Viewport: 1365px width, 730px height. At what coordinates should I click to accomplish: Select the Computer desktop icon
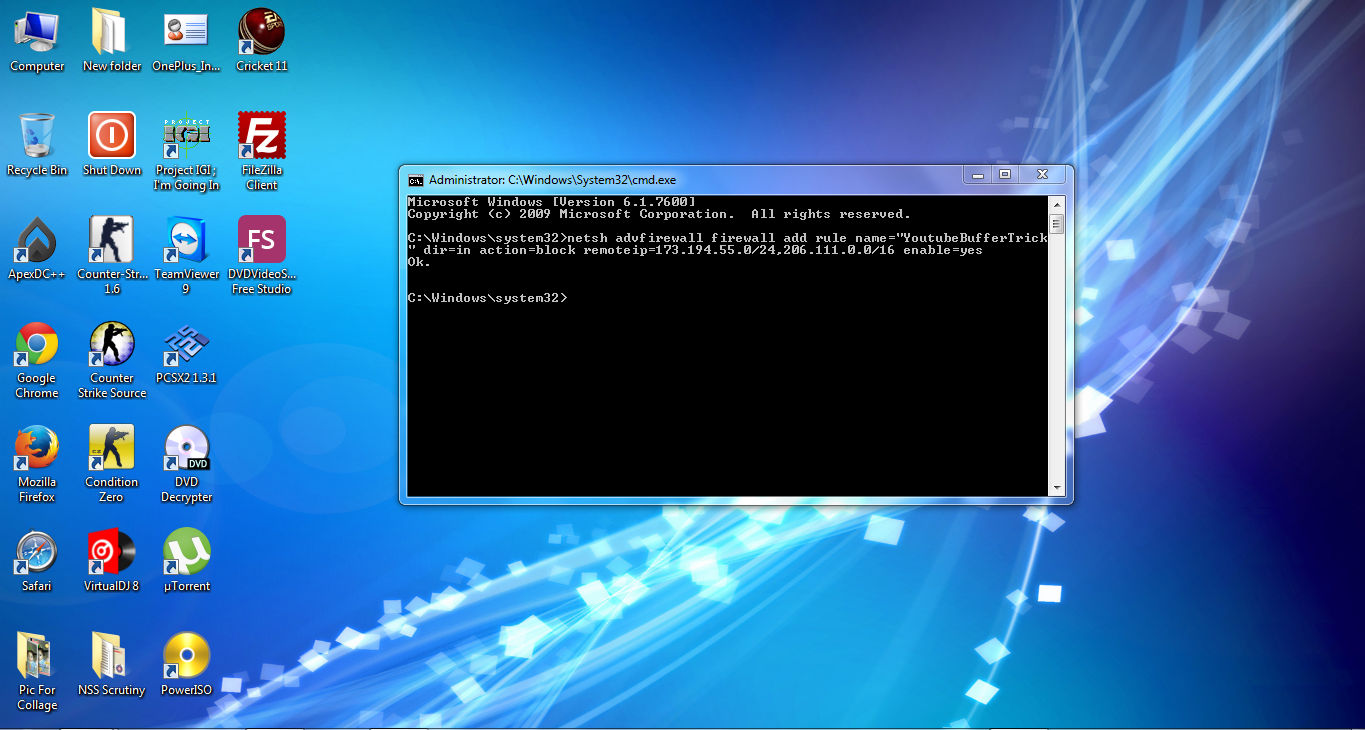tap(37, 41)
